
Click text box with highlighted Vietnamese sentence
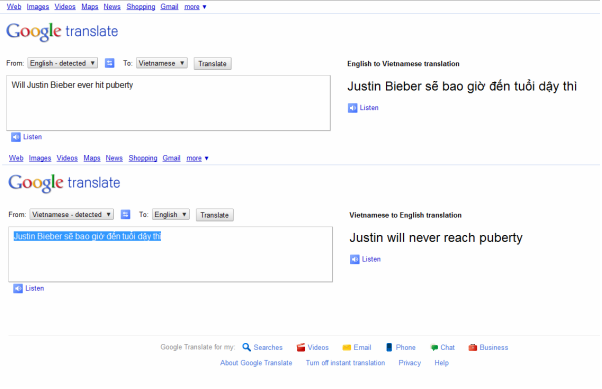170,254
